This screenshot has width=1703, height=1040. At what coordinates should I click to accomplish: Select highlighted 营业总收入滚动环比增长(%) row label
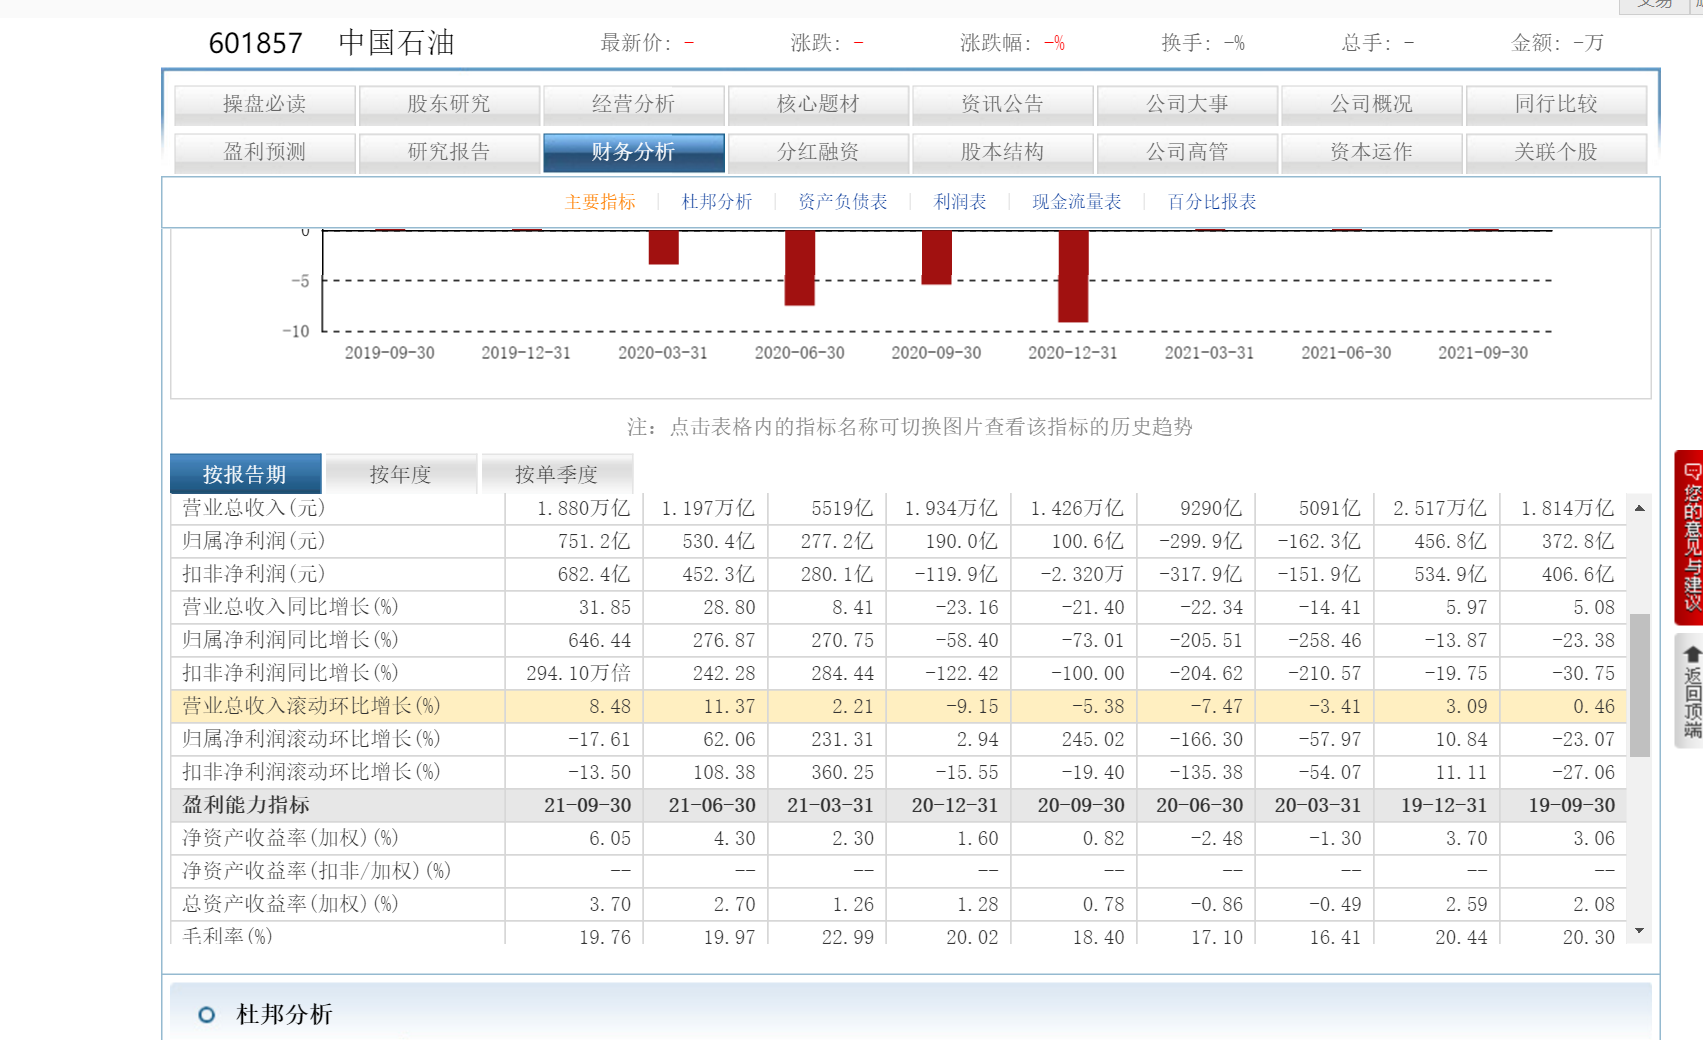pos(311,706)
